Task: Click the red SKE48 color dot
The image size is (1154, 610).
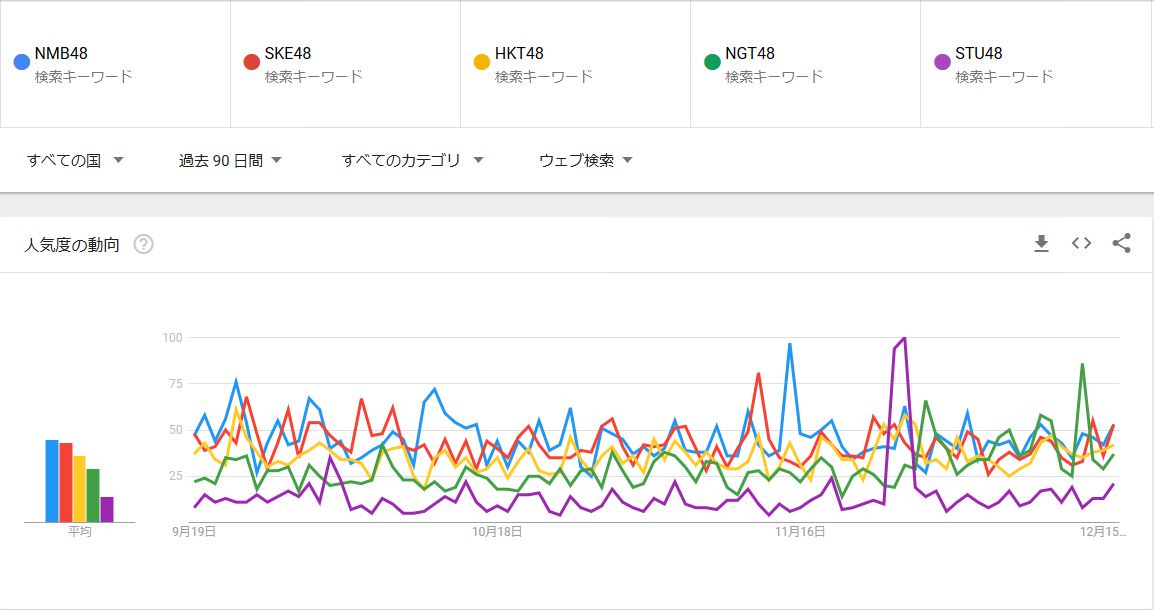Action: tap(252, 62)
